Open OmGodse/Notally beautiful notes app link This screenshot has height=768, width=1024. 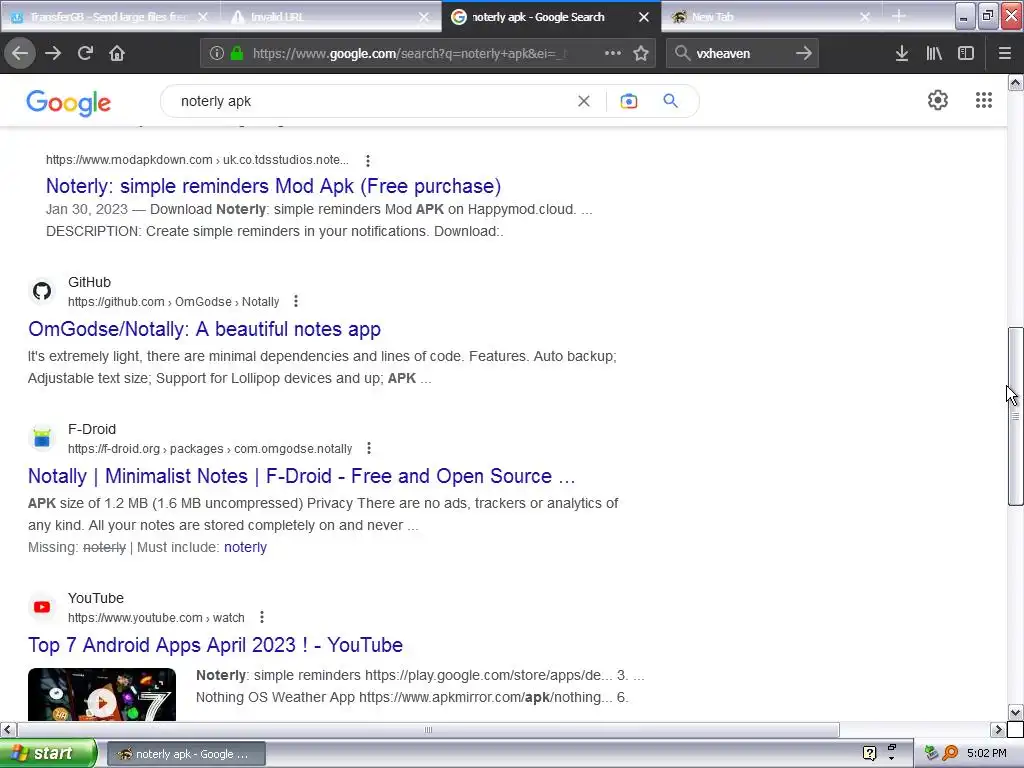[204, 329]
